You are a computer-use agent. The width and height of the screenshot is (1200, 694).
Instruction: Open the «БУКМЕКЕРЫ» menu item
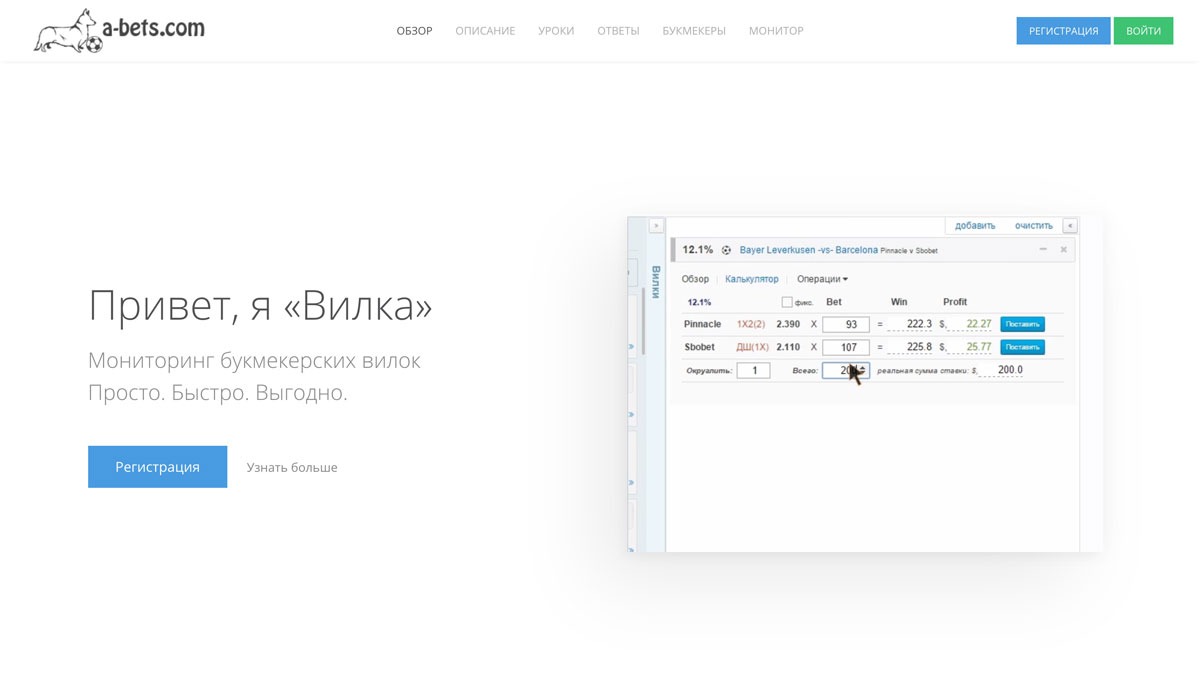(x=694, y=31)
